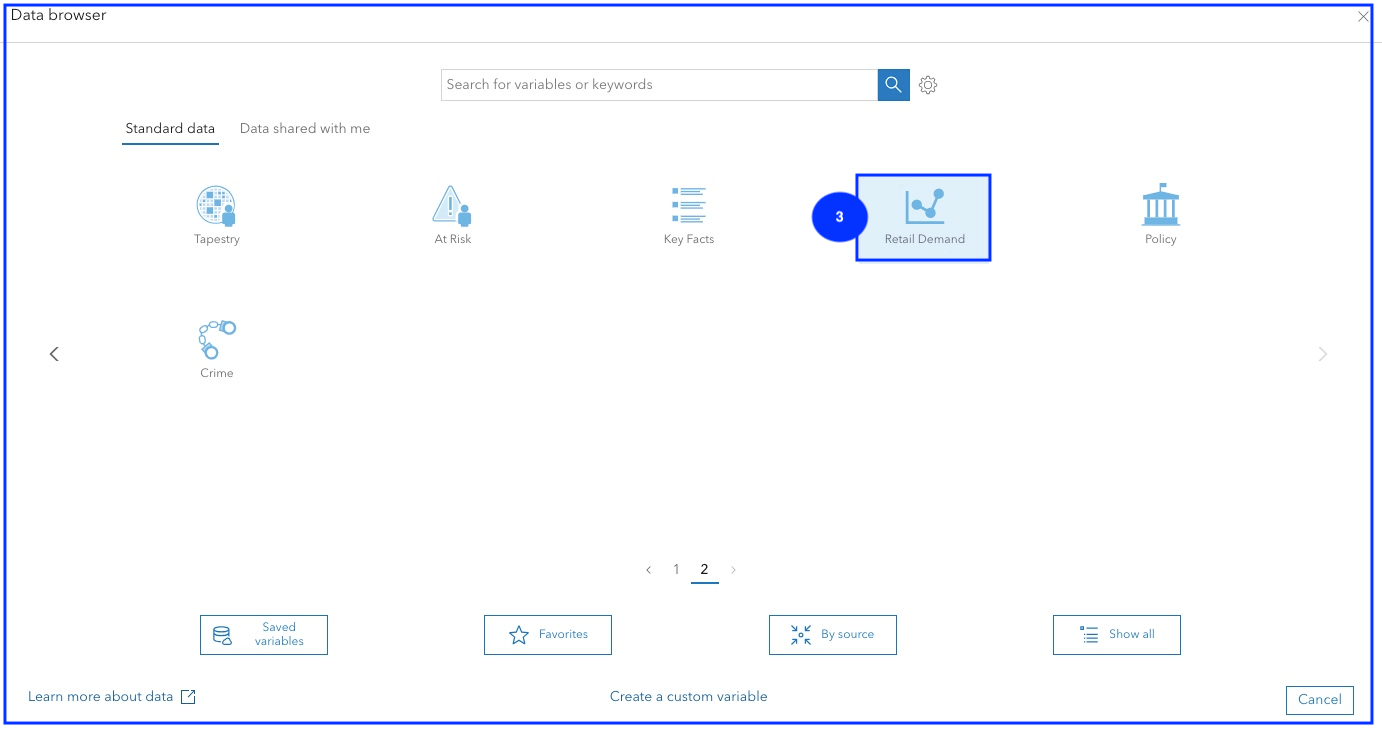The height and width of the screenshot is (733, 1382).
Task: Open the Policy data category
Action: click(1160, 213)
